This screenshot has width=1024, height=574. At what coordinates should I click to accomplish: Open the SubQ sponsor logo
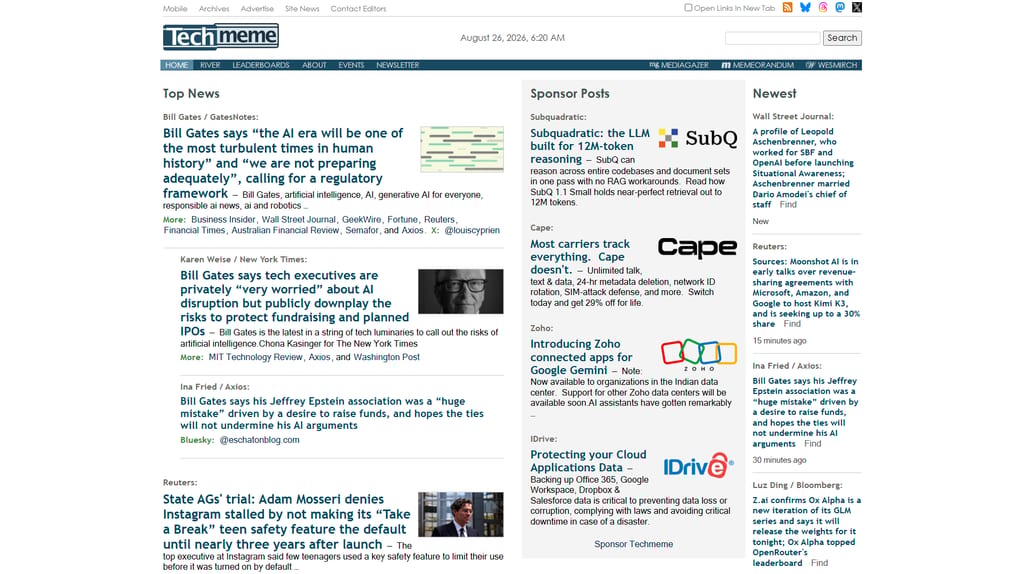(697, 138)
